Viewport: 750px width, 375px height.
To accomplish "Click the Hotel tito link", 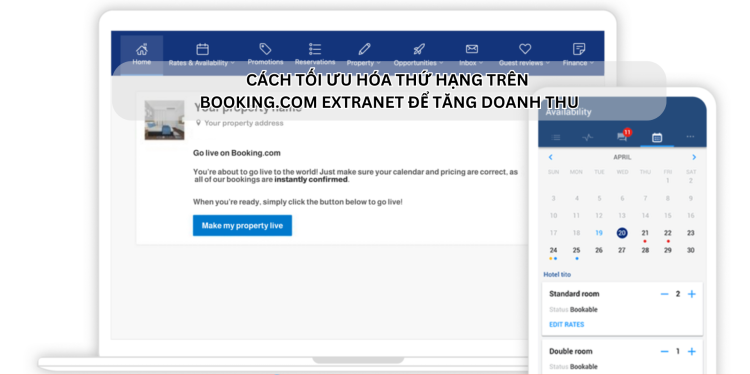I will click(x=557, y=275).
